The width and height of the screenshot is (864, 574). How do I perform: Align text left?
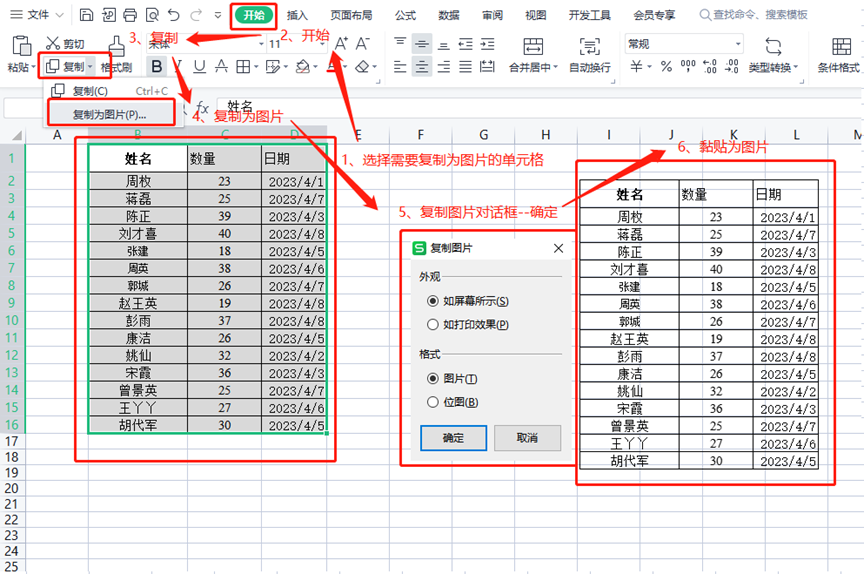click(400, 67)
